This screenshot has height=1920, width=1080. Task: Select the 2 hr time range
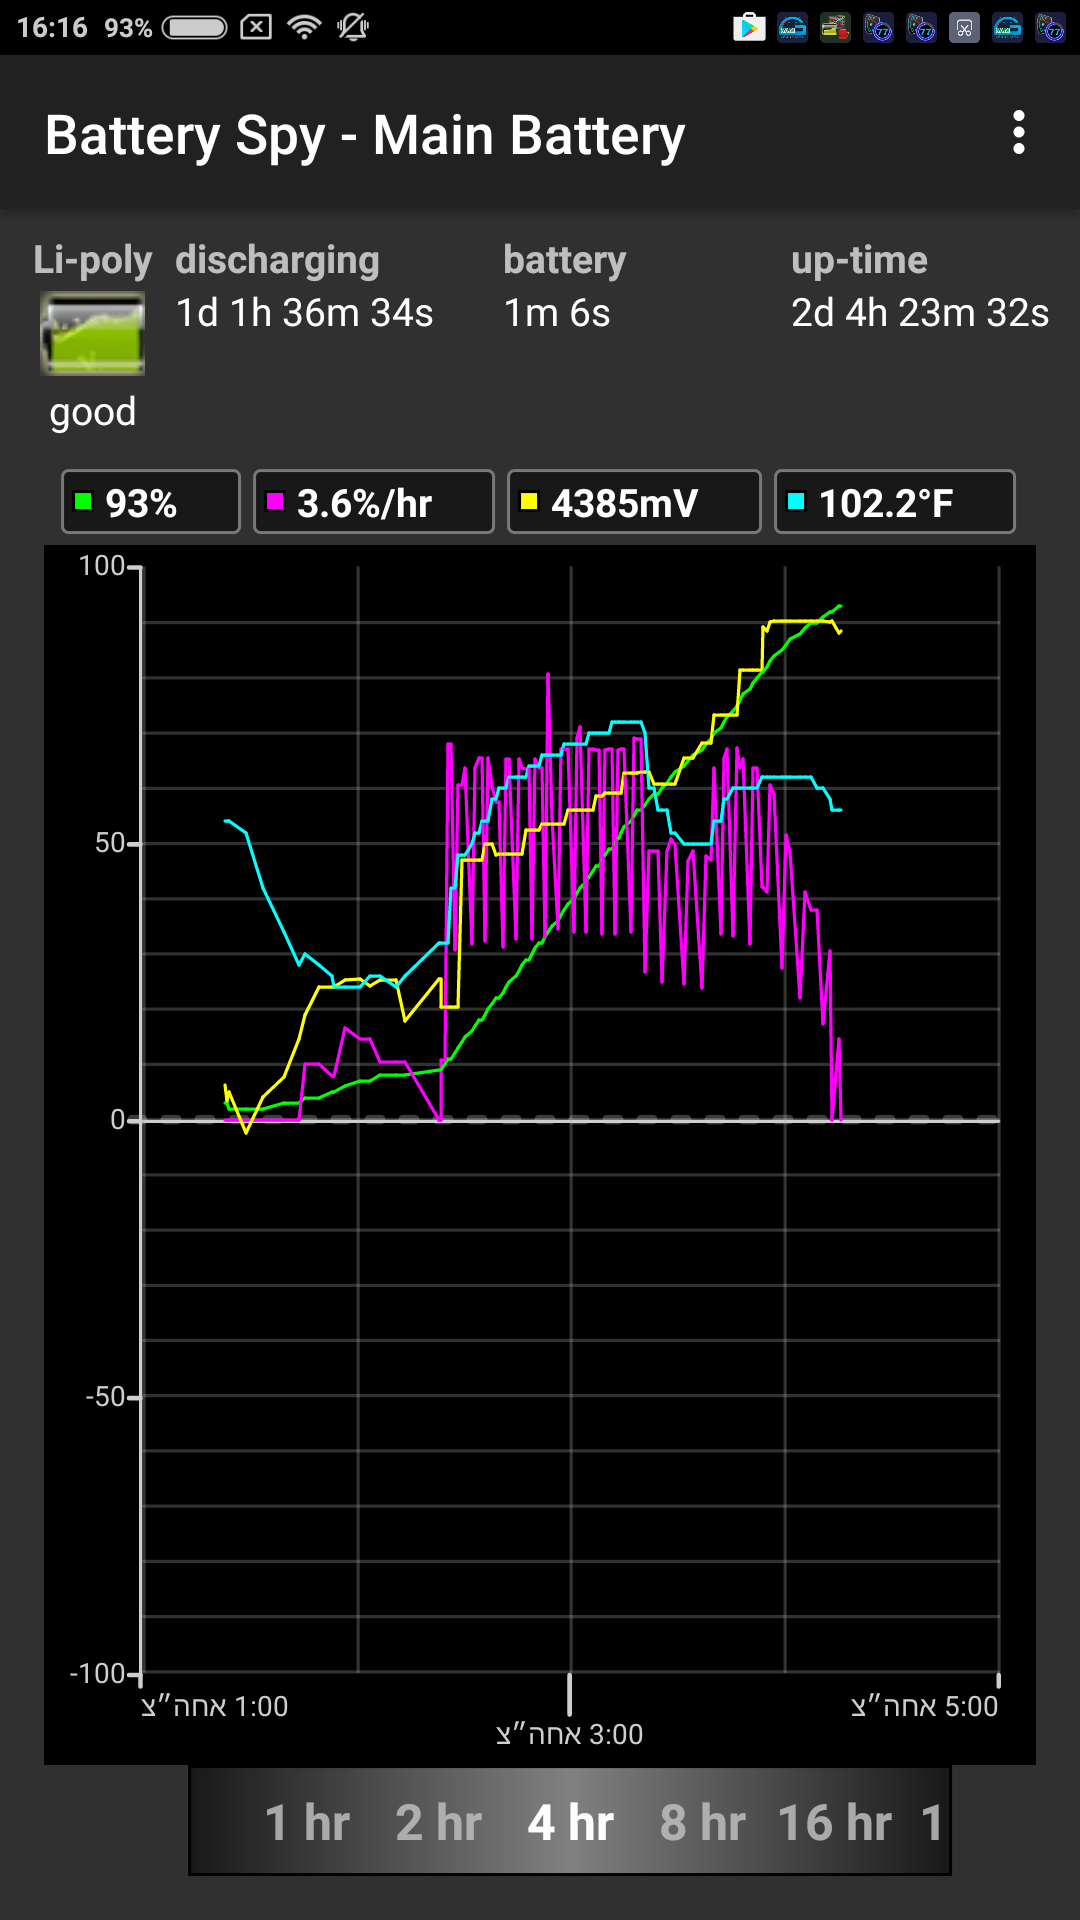[438, 1822]
